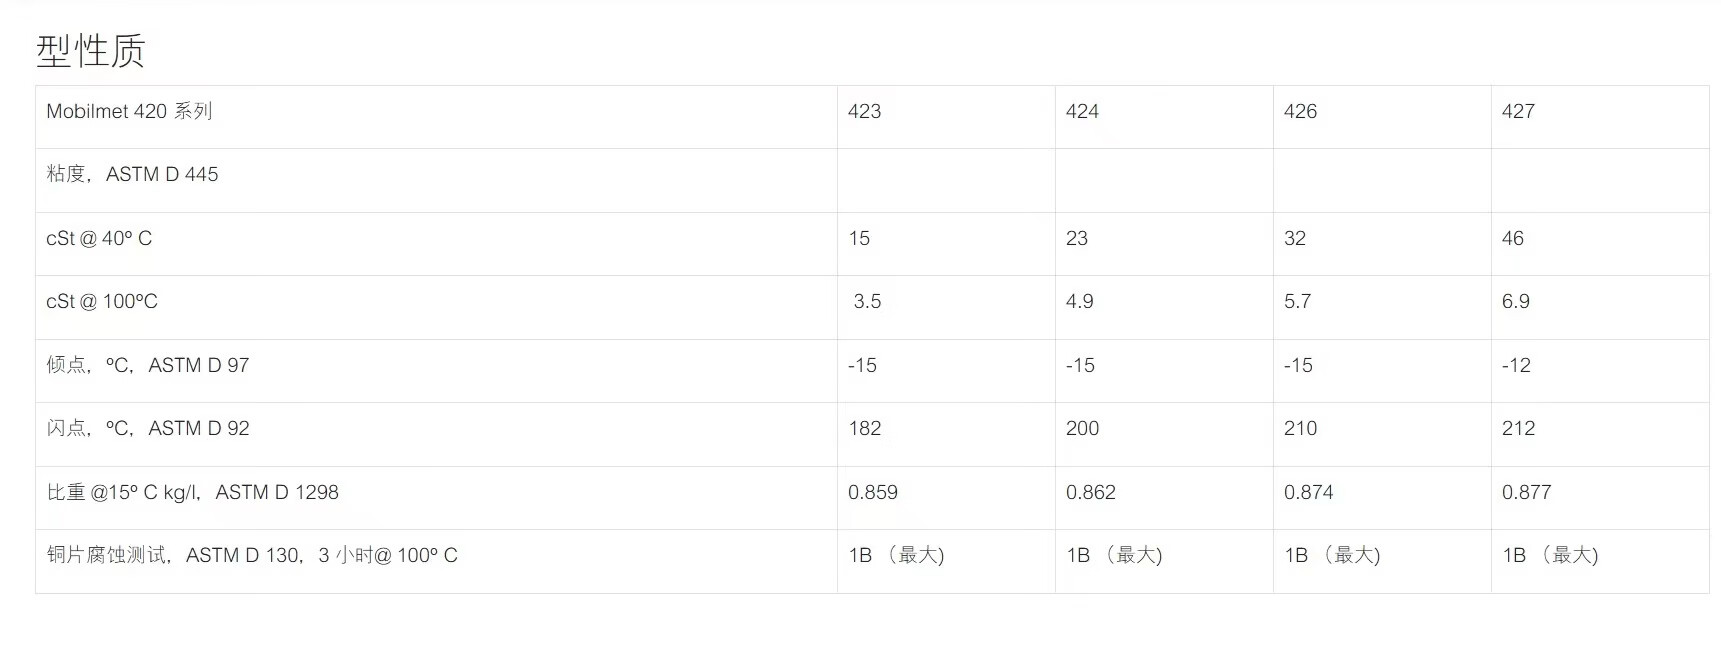Screen dimensions: 1721x659
Task: Select the 铜片腐蚀测试 ASTM D 130 row label
Action: (252, 555)
